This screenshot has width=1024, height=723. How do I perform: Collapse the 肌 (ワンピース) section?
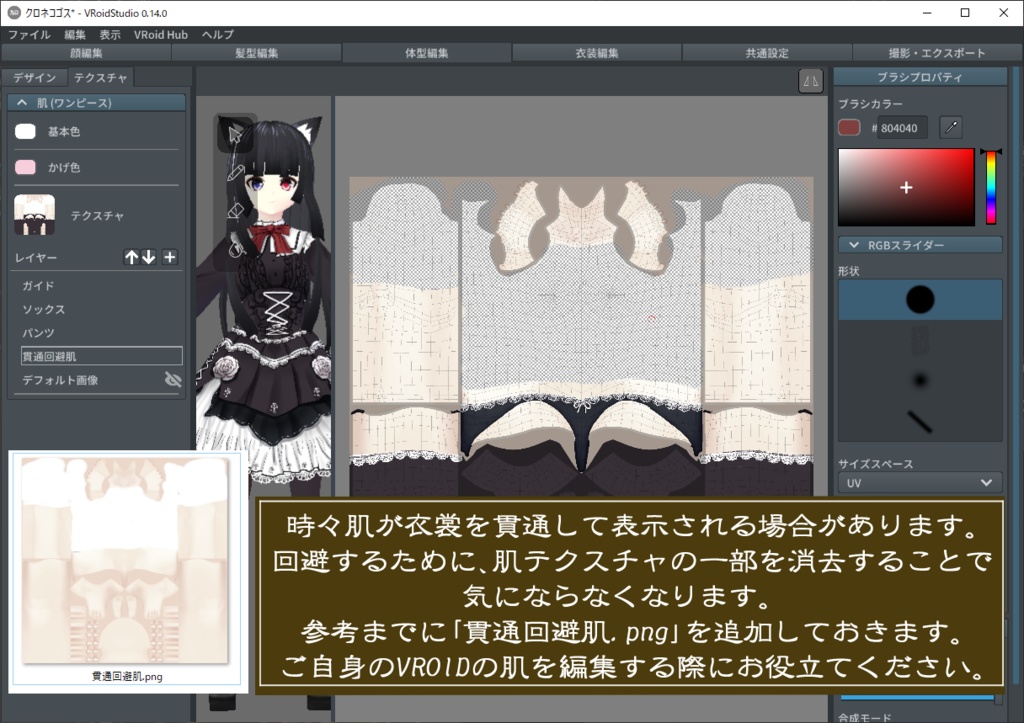coord(95,102)
